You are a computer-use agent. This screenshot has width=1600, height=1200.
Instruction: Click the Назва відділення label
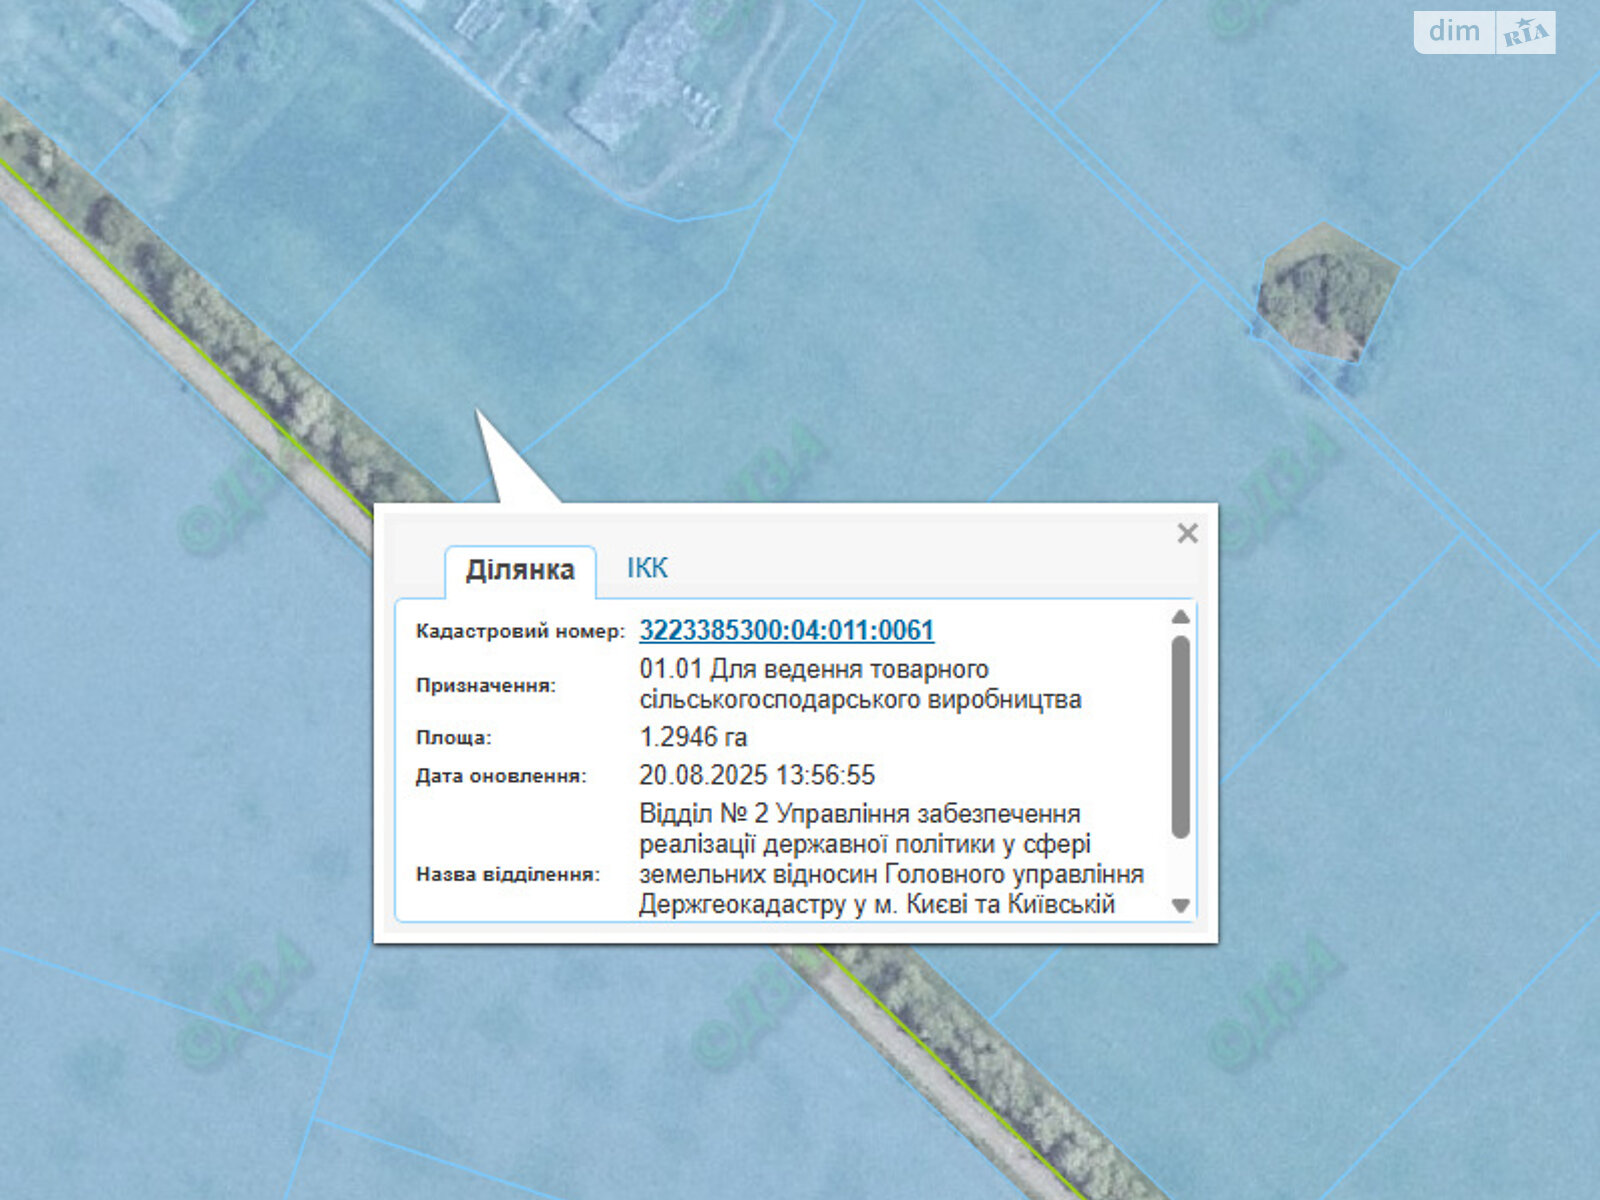[x=508, y=874]
